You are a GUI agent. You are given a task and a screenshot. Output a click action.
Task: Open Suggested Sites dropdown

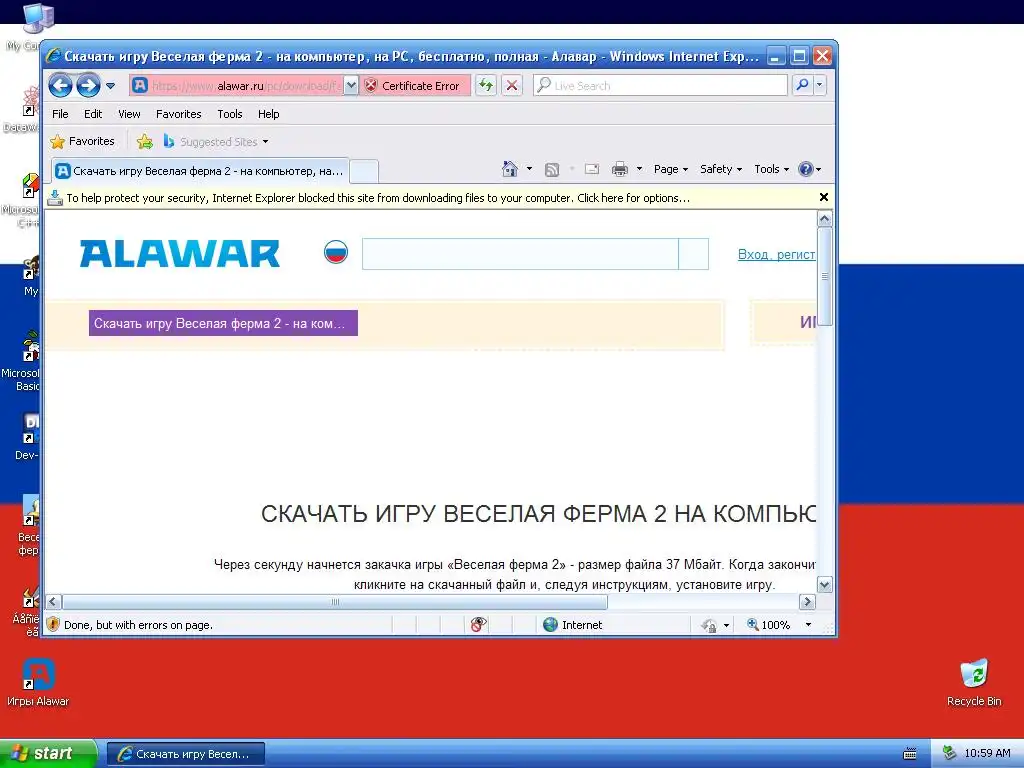tap(216, 141)
